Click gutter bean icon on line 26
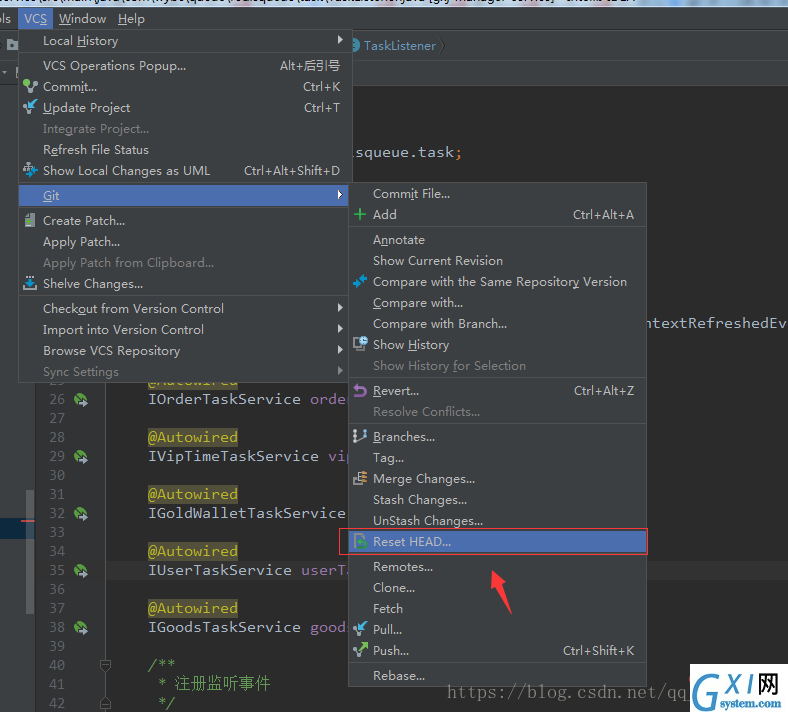The image size is (788, 712). (x=81, y=400)
